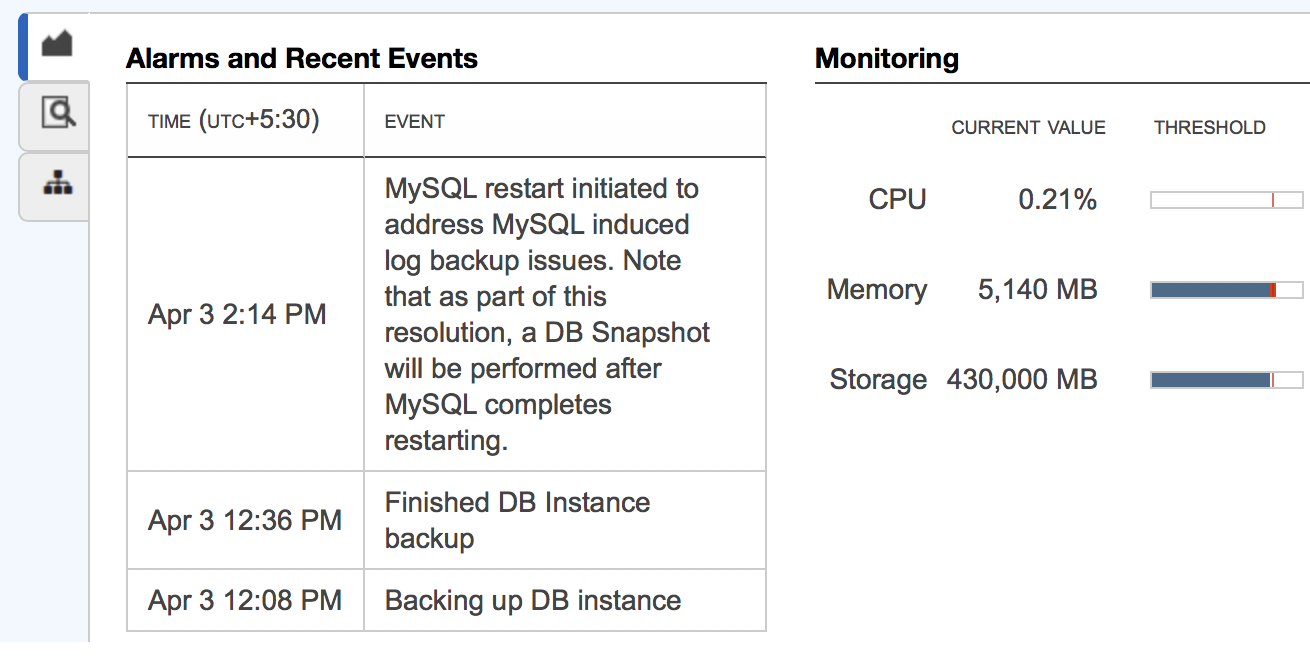Open the magnifier details sidebar tab
1310x656 pixels.
[x=57, y=113]
